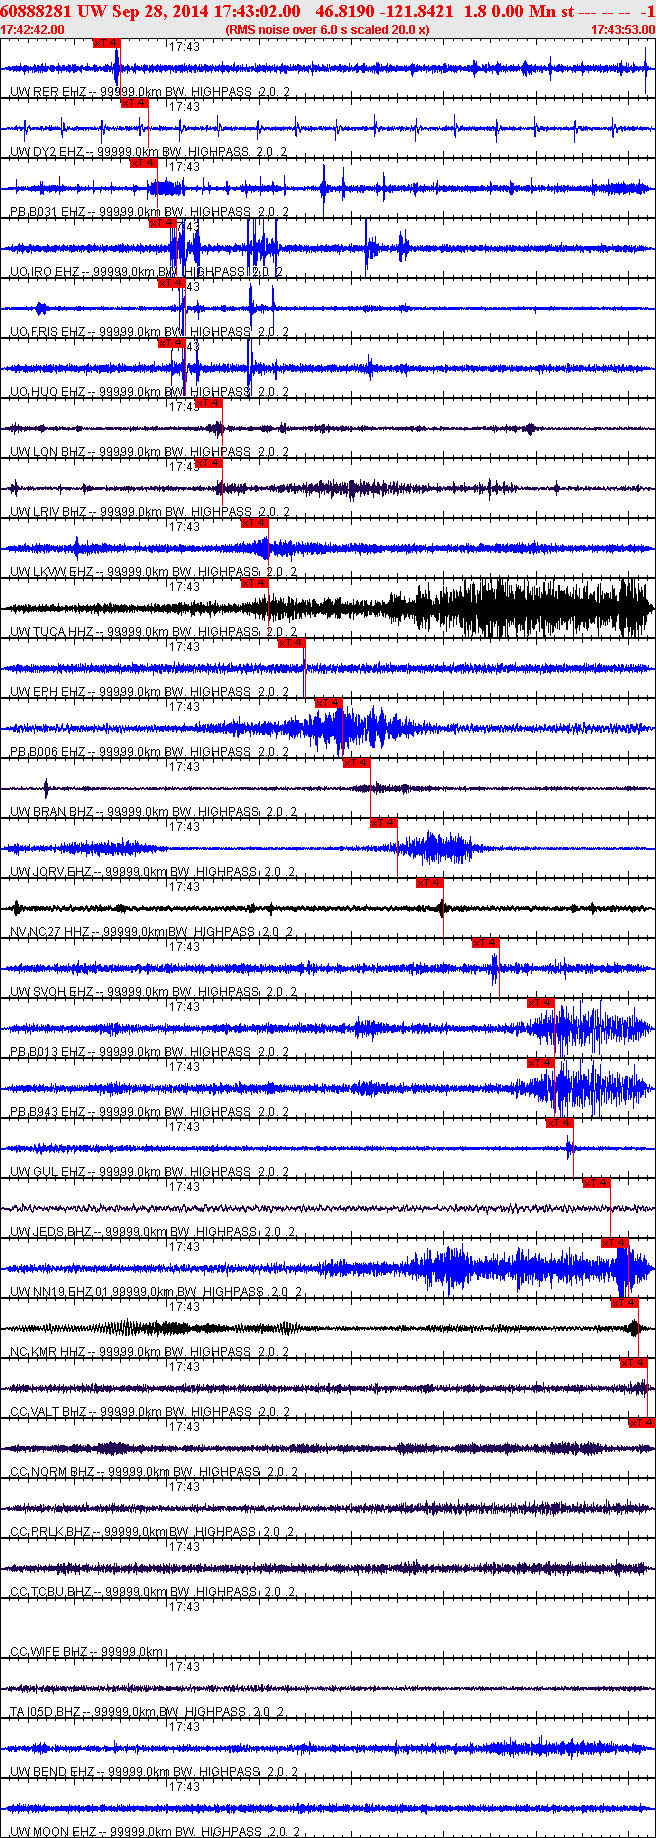Select the UW JEDS BHZ trace label
Viewport: 656px width, 1838px height.
click(x=152, y=1232)
